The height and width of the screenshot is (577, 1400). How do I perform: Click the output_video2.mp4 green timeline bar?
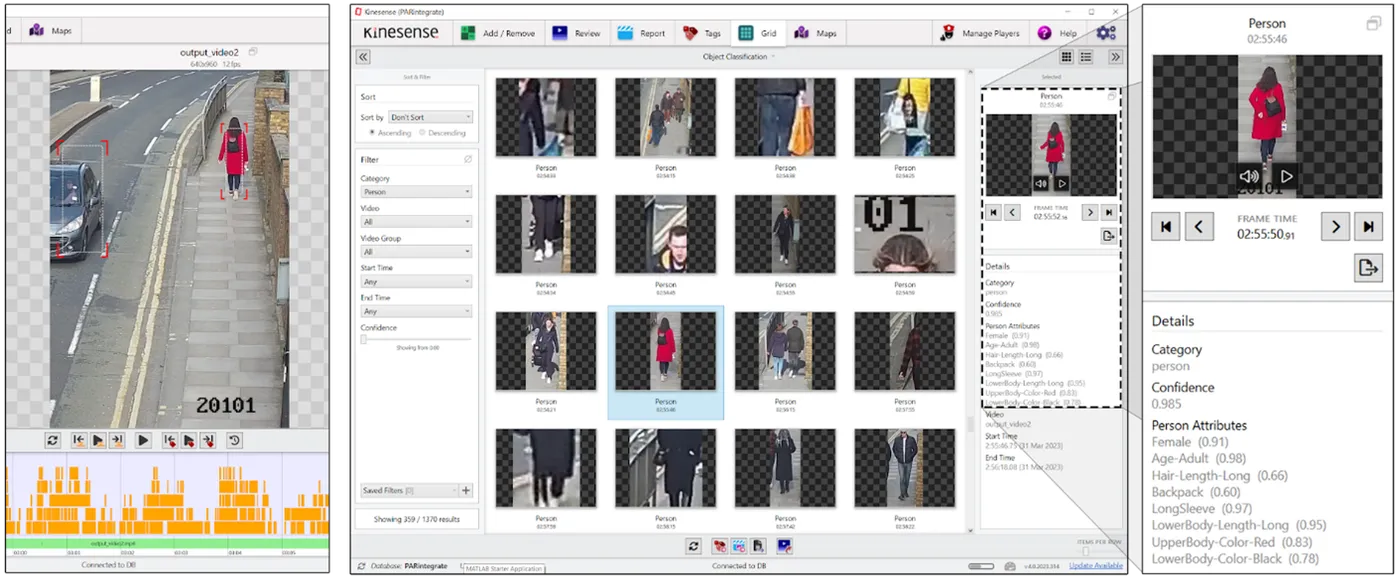coord(166,544)
